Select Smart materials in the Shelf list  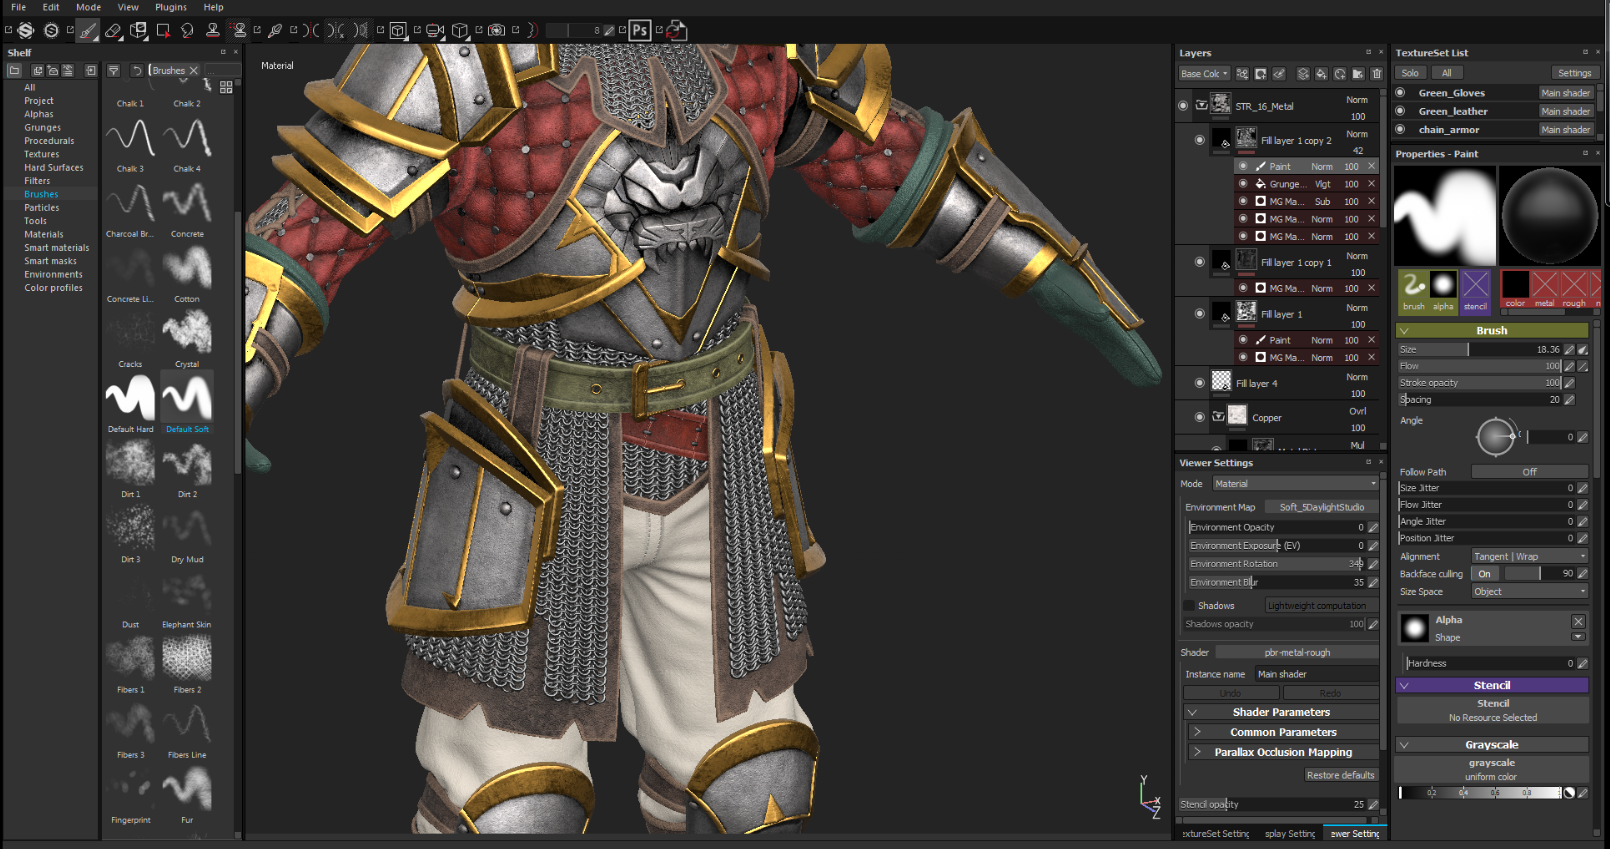pyautogui.click(x=57, y=248)
